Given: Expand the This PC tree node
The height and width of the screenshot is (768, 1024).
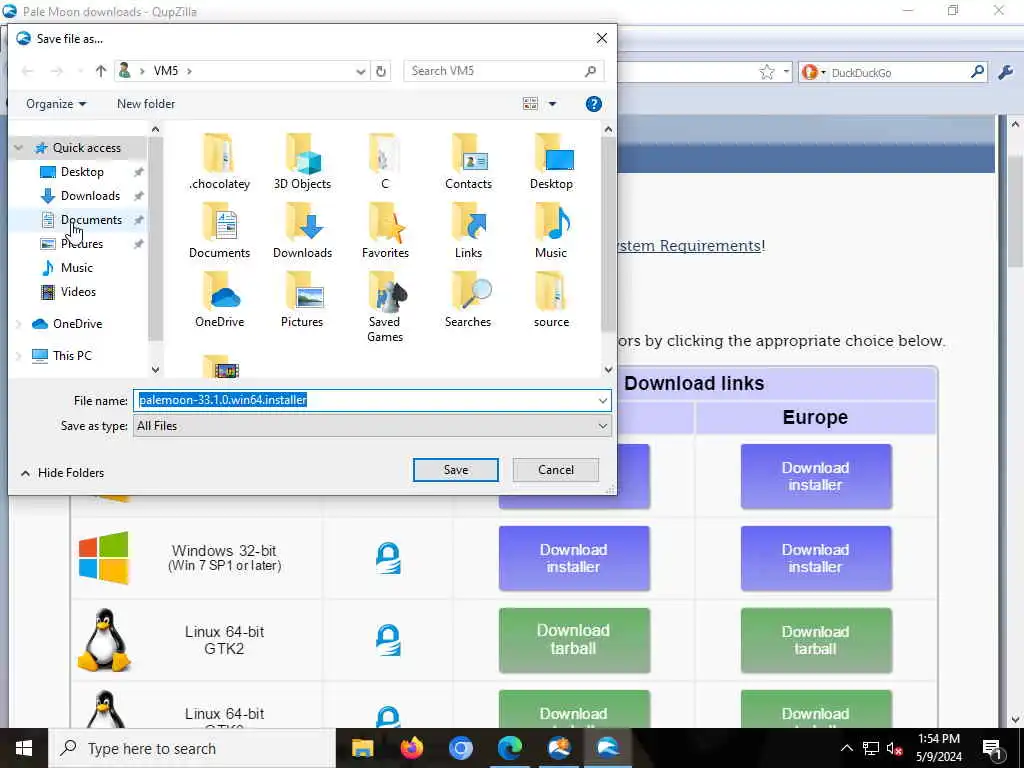Looking at the screenshot, I should [19, 356].
